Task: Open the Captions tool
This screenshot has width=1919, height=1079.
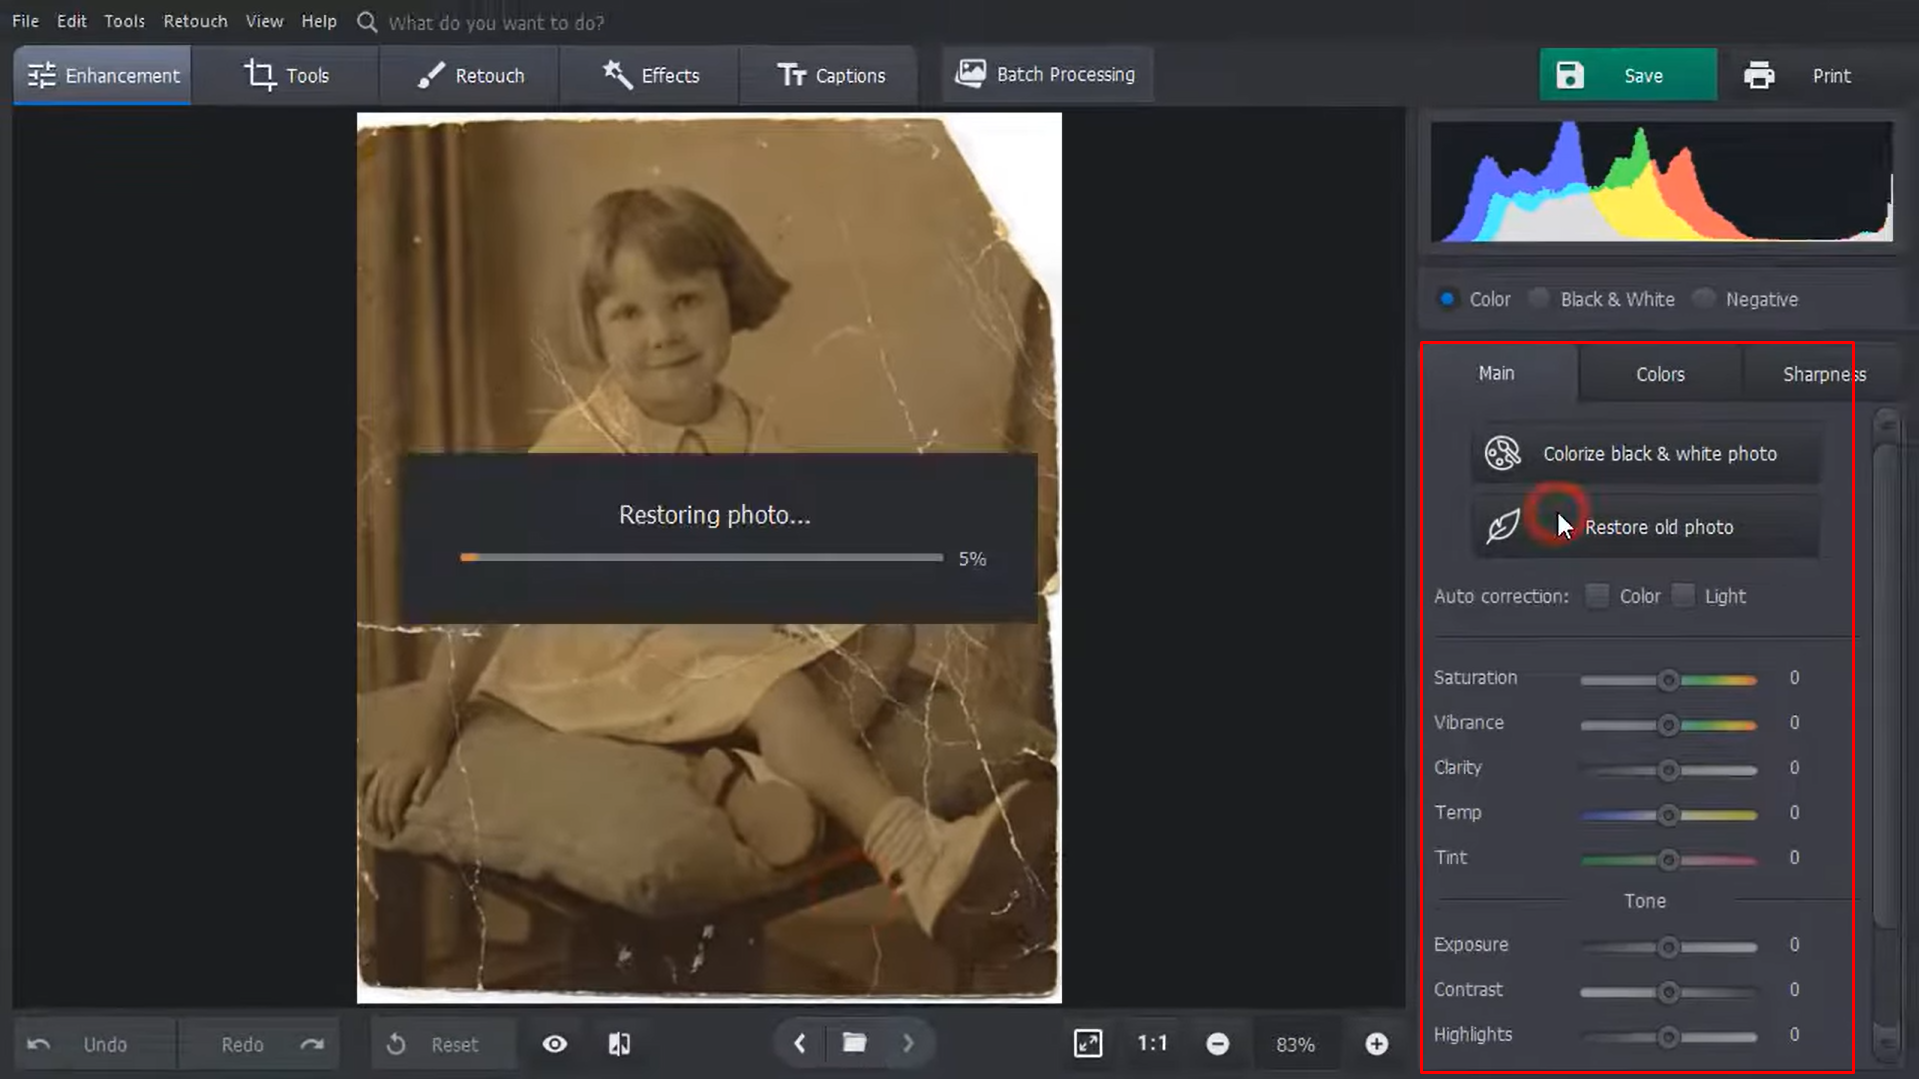Action: click(x=830, y=75)
